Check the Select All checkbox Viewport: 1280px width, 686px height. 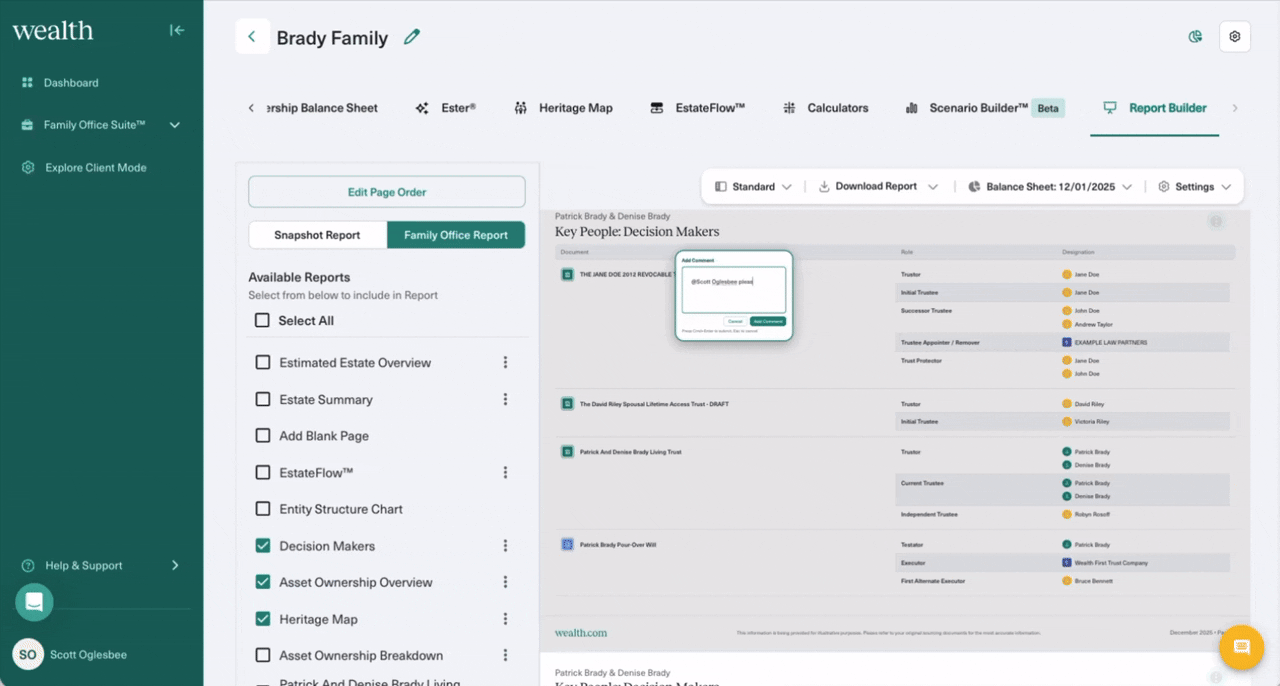[262, 321]
